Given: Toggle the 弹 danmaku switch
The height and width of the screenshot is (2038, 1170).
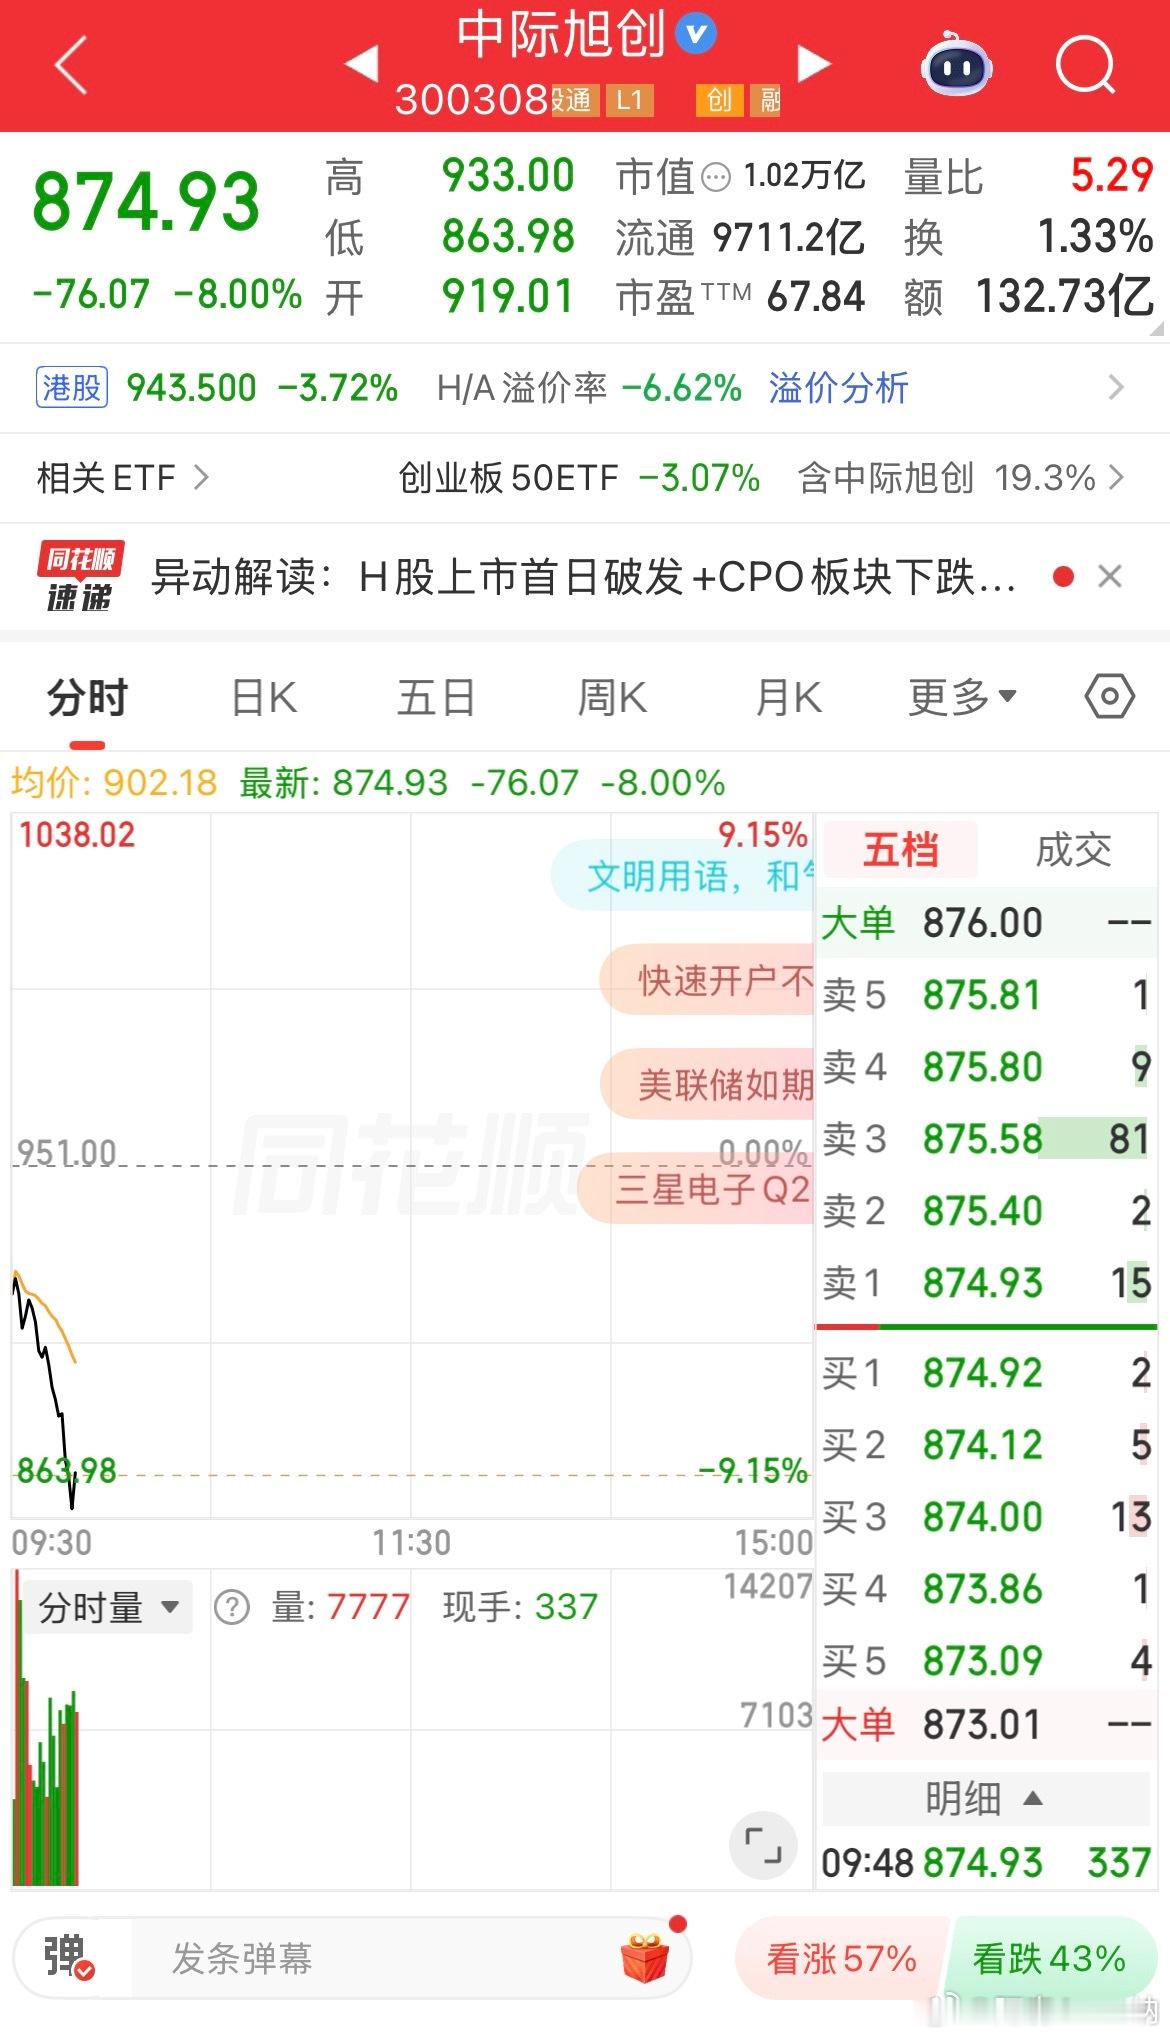Looking at the screenshot, I should pyautogui.click(x=69, y=1957).
